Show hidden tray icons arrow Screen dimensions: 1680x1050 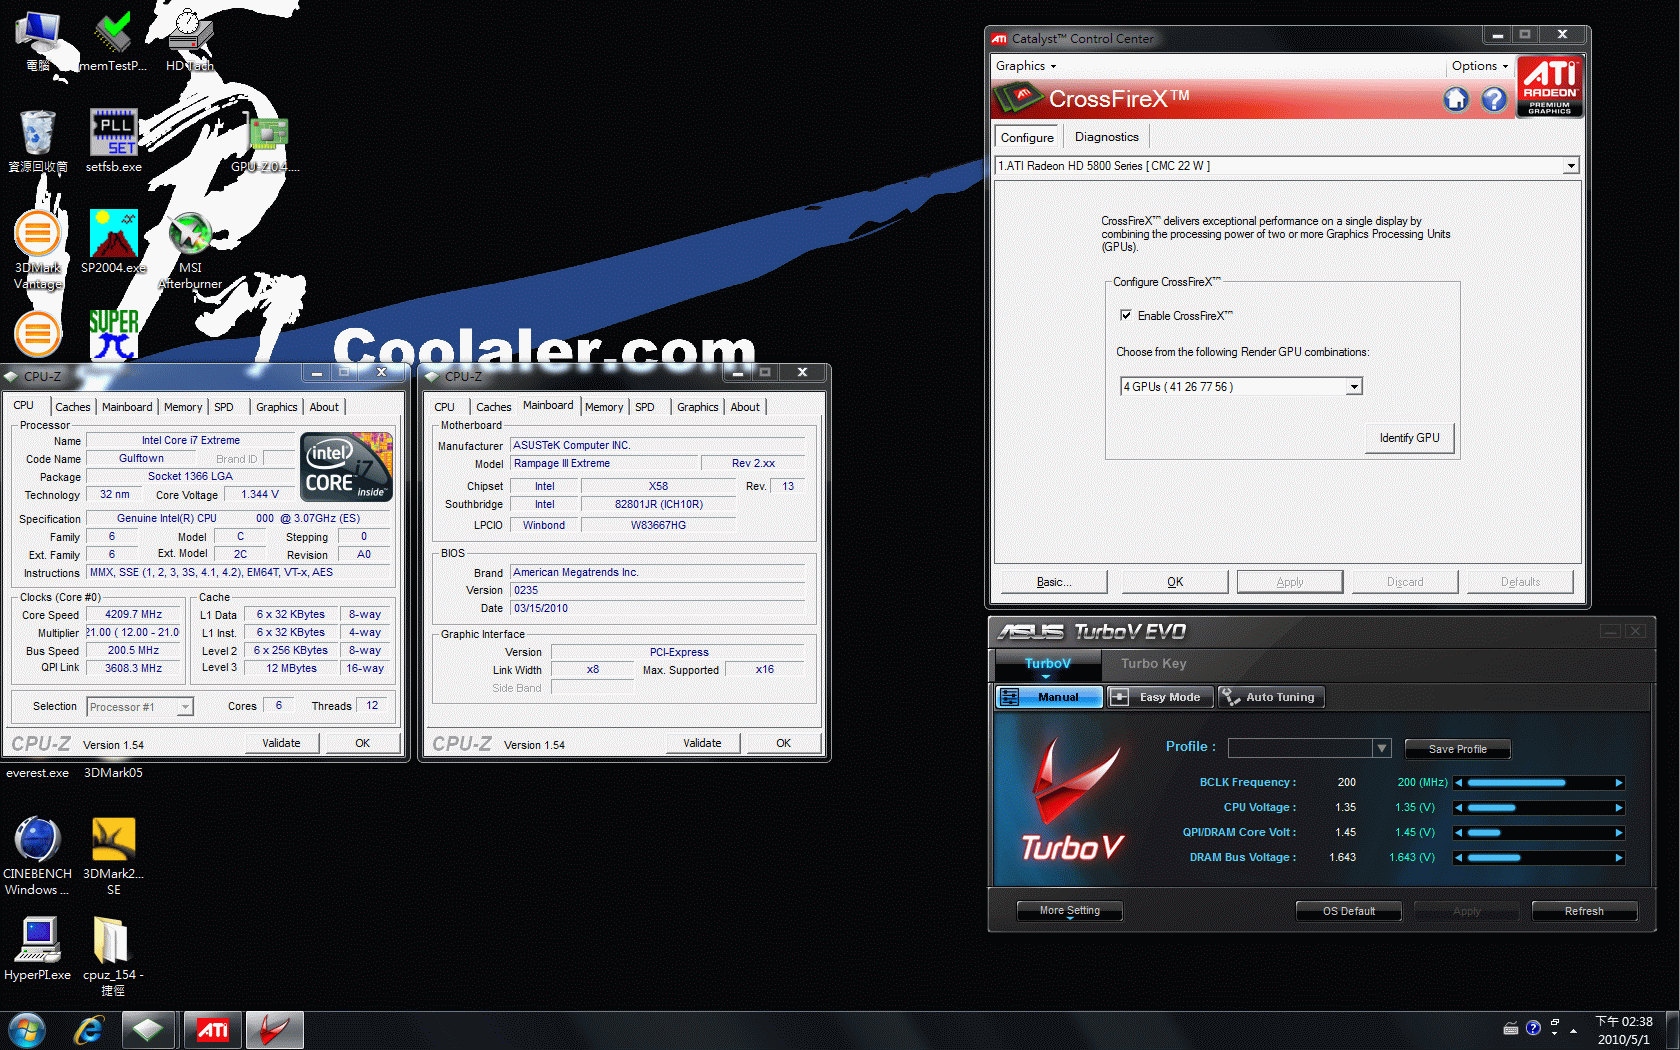click(x=1573, y=1029)
